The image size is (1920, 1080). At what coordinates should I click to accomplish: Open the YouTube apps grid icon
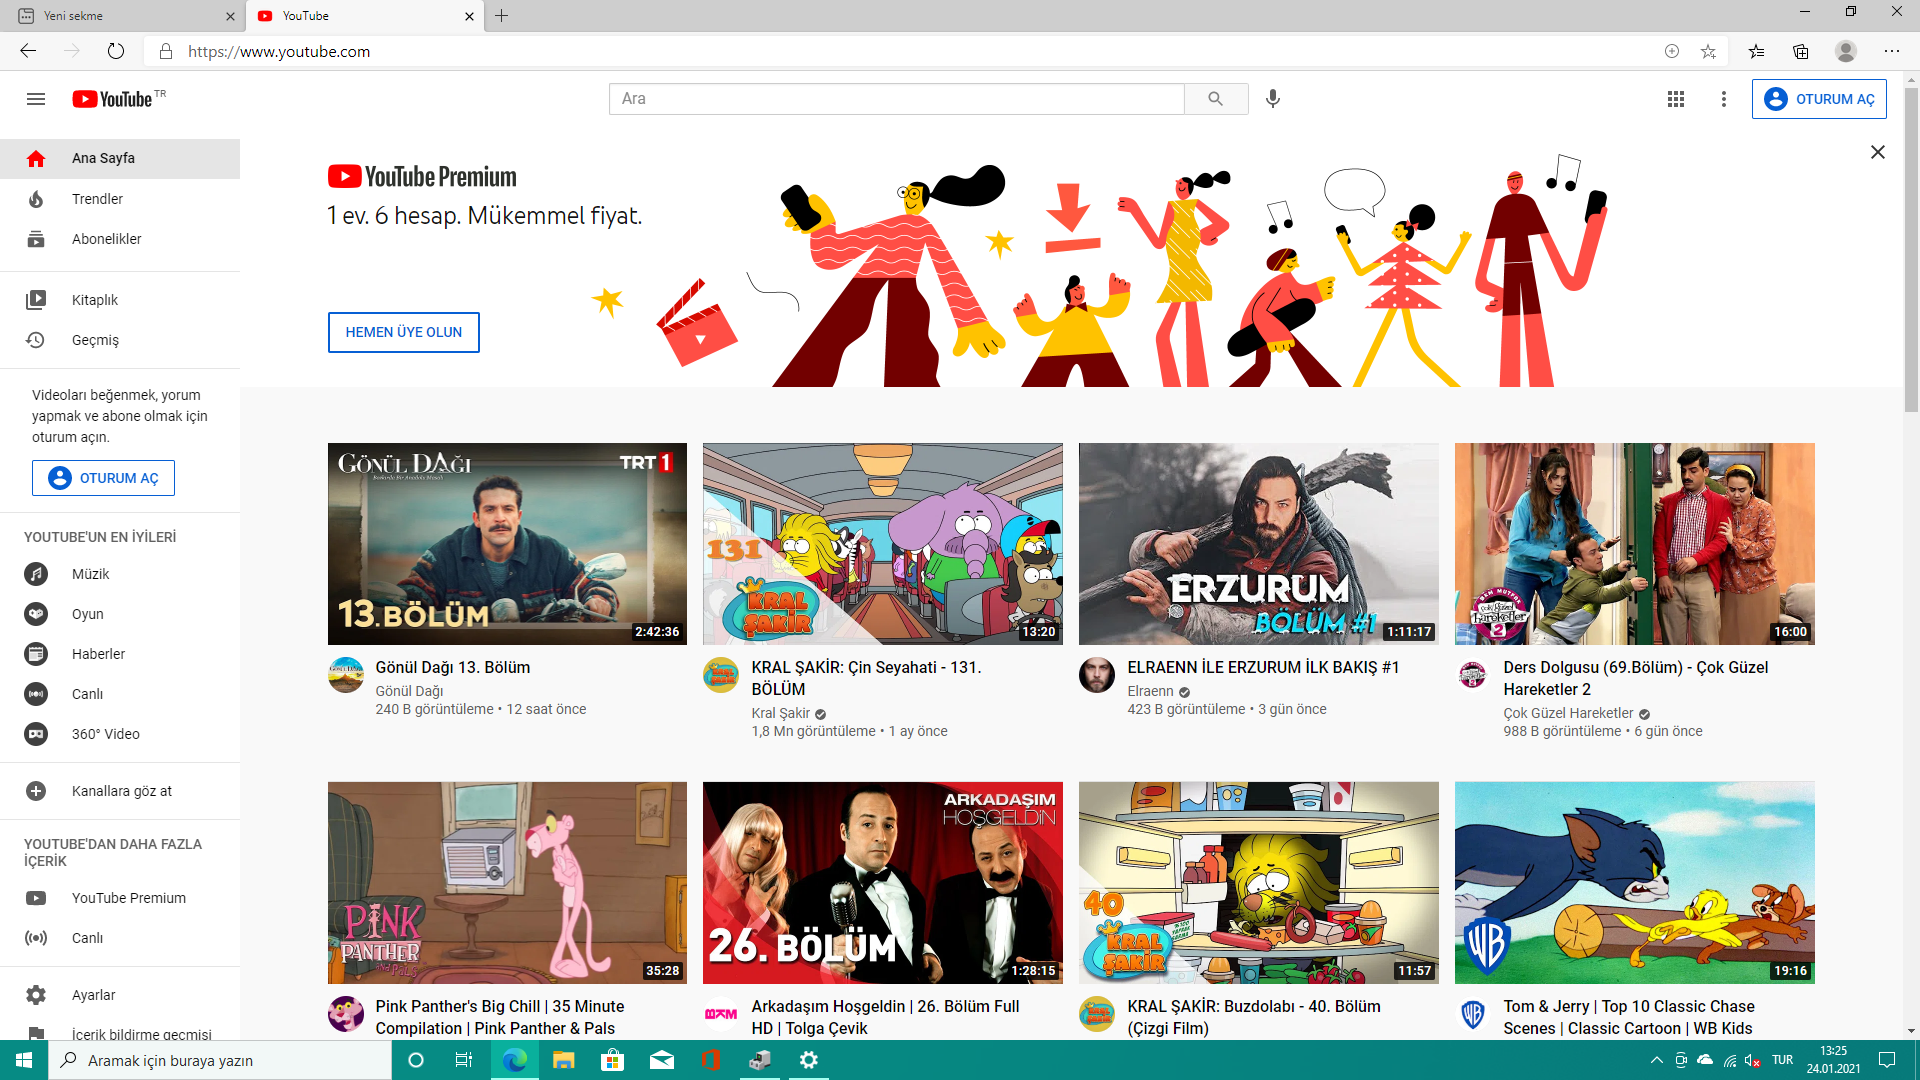pos(1676,99)
